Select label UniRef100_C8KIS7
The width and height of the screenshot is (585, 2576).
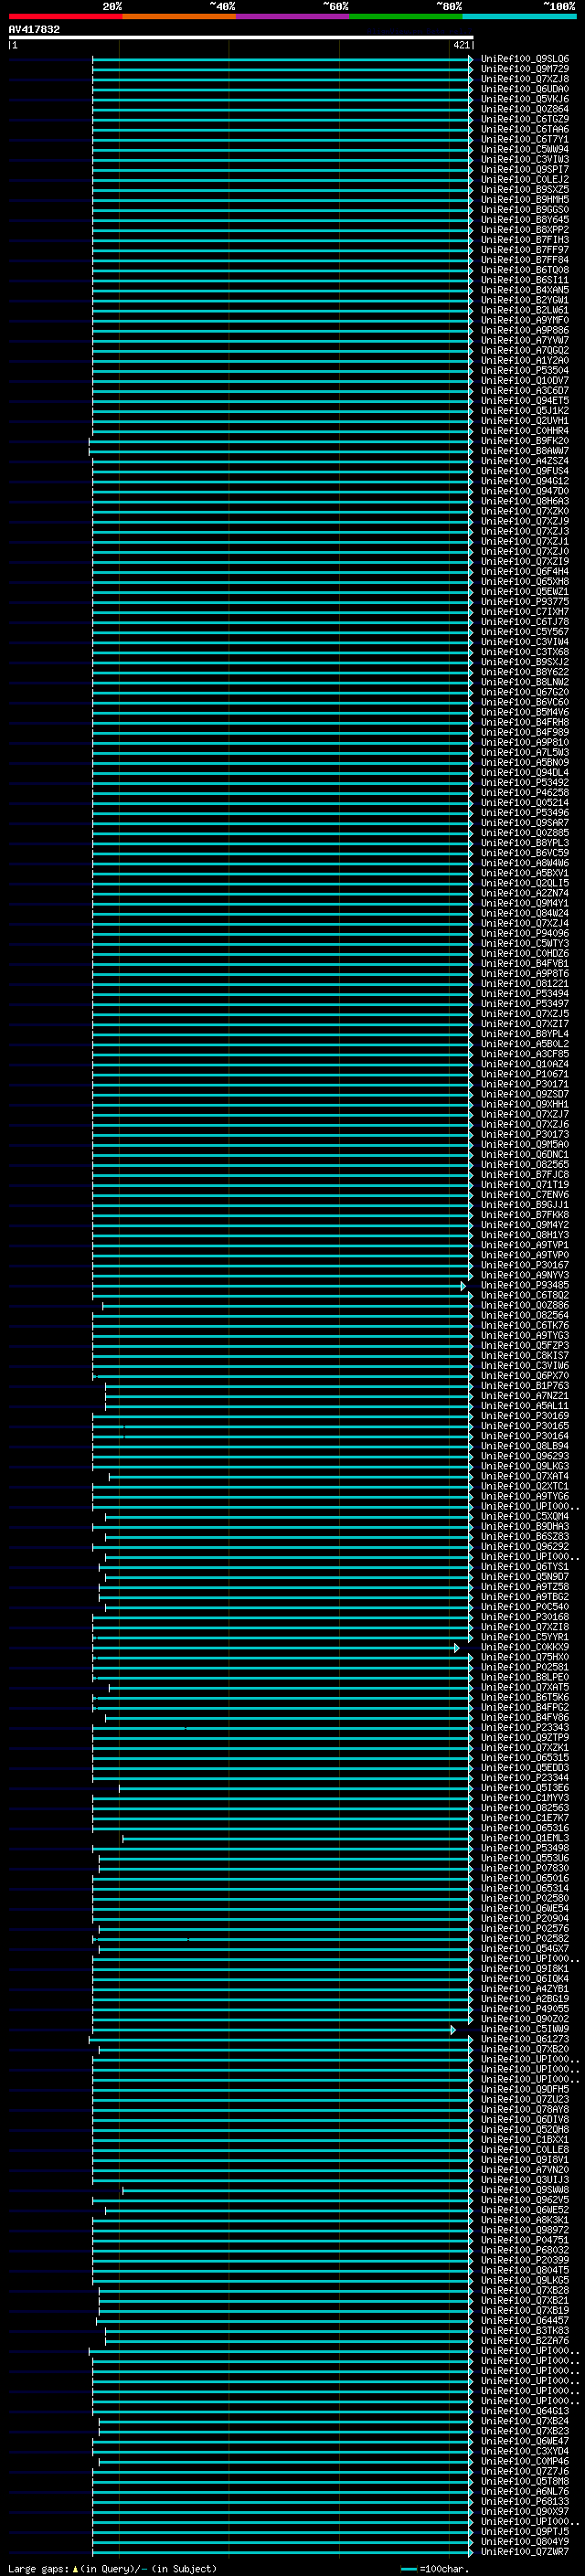[524, 1356]
